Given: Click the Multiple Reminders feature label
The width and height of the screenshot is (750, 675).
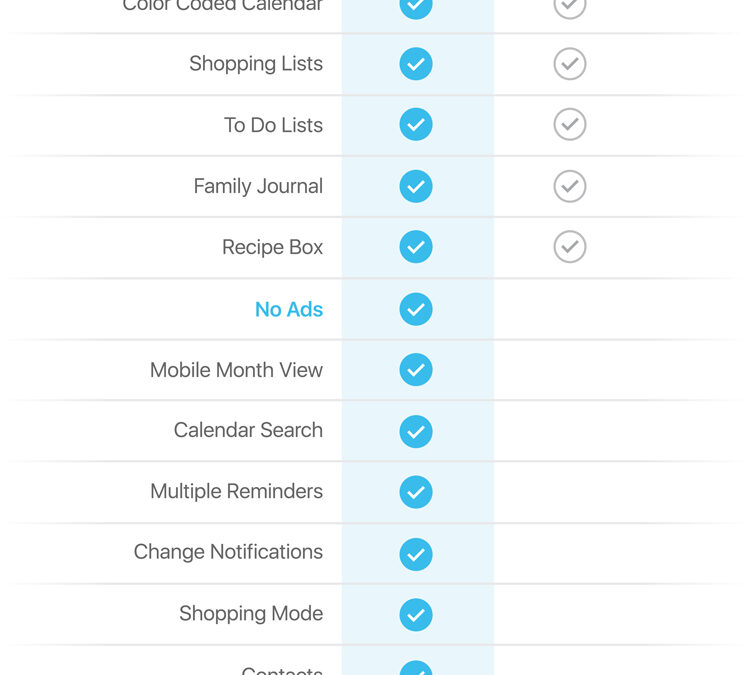Looking at the screenshot, I should (236, 491).
